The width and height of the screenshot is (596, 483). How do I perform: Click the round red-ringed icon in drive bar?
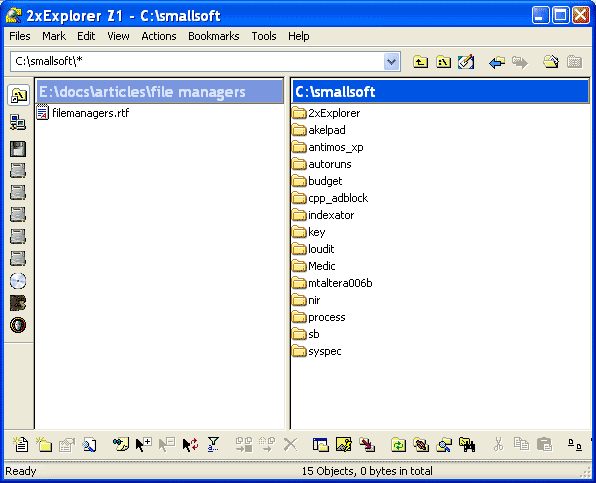coord(18,325)
